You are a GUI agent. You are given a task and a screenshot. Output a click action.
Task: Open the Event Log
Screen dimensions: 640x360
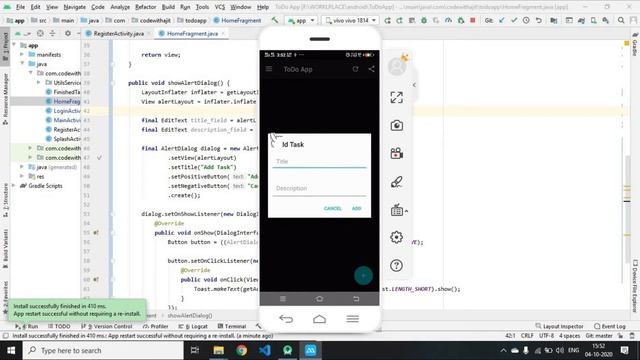pyautogui.click(x=610, y=327)
